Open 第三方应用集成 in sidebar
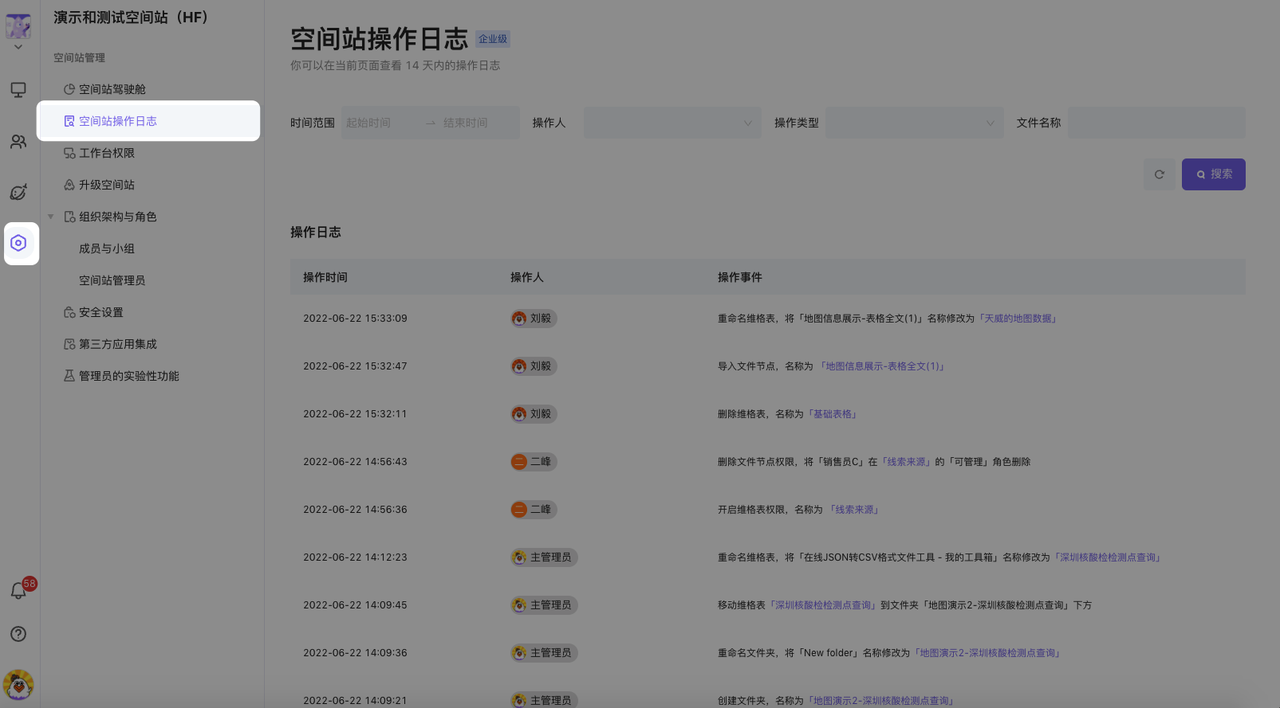The height and width of the screenshot is (708, 1280). pyautogui.click(x=118, y=345)
